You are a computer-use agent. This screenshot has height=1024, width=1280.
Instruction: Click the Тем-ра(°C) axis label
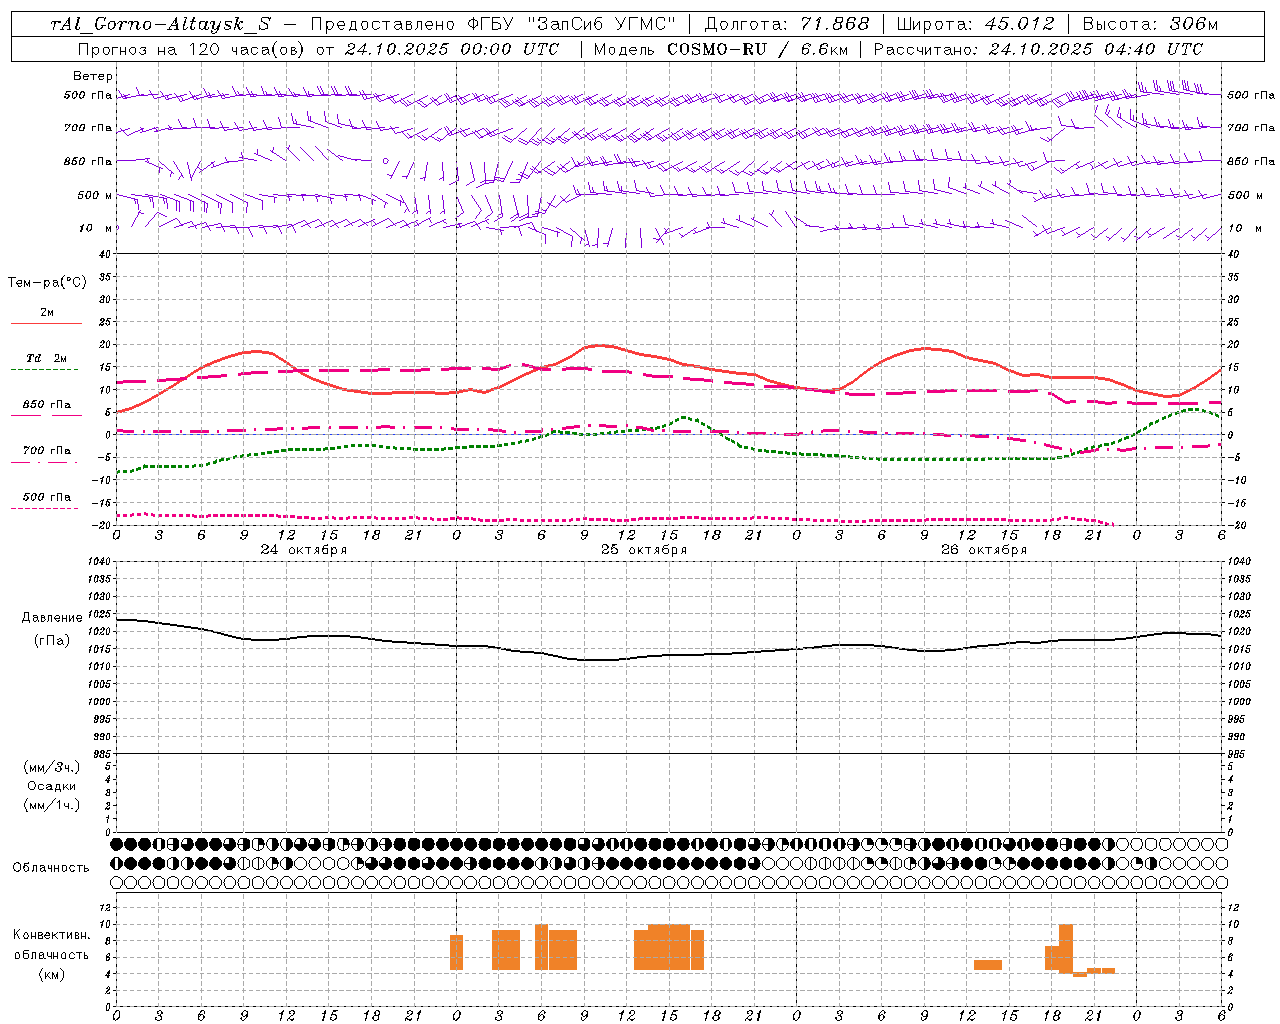(x=47, y=283)
